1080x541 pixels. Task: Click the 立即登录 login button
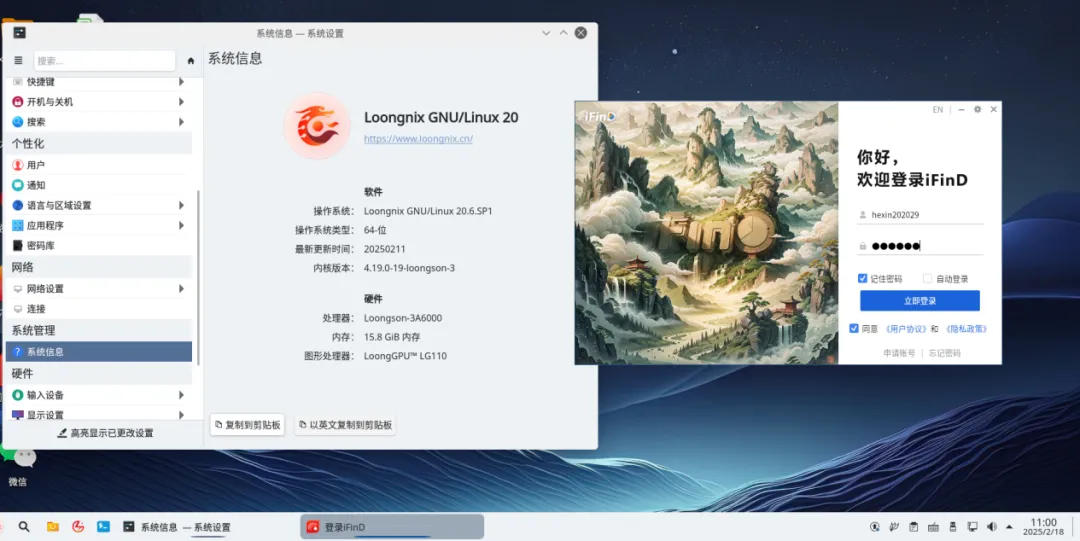pos(919,301)
